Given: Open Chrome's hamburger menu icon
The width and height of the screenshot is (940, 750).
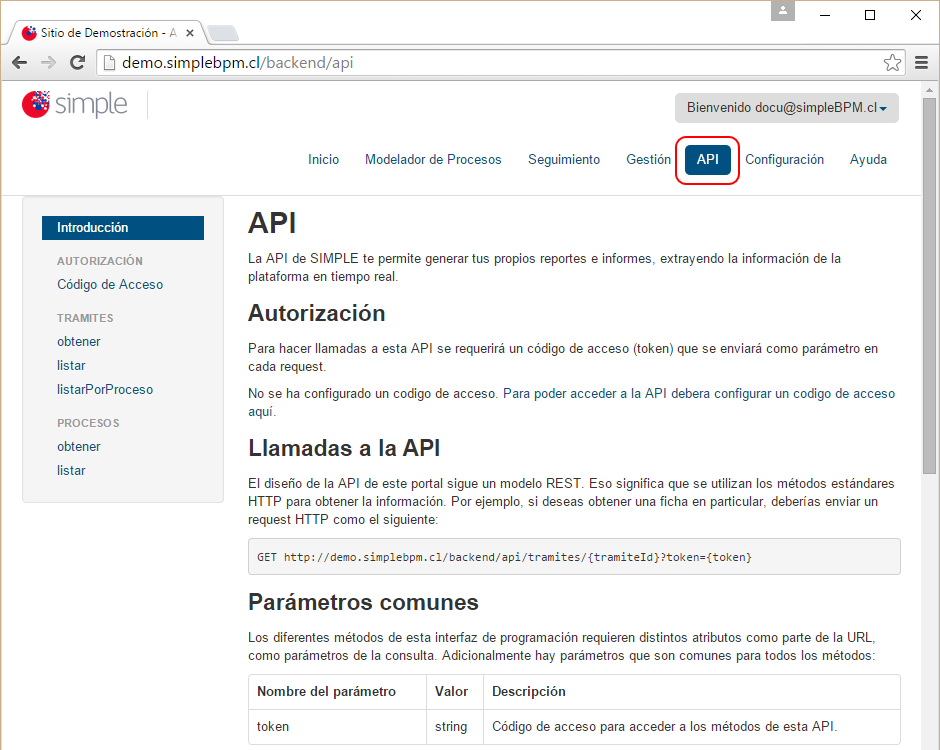Looking at the screenshot, I should (x=920, y=61).
